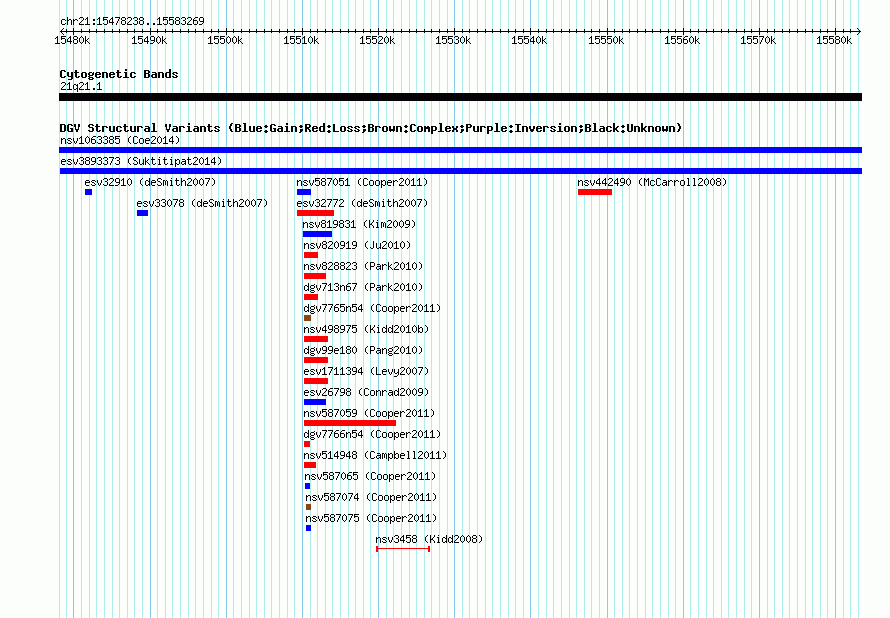This screenshot has width=890, height=618.
Task: Click the 21q21.1 band label
Action: click(81, 86)
